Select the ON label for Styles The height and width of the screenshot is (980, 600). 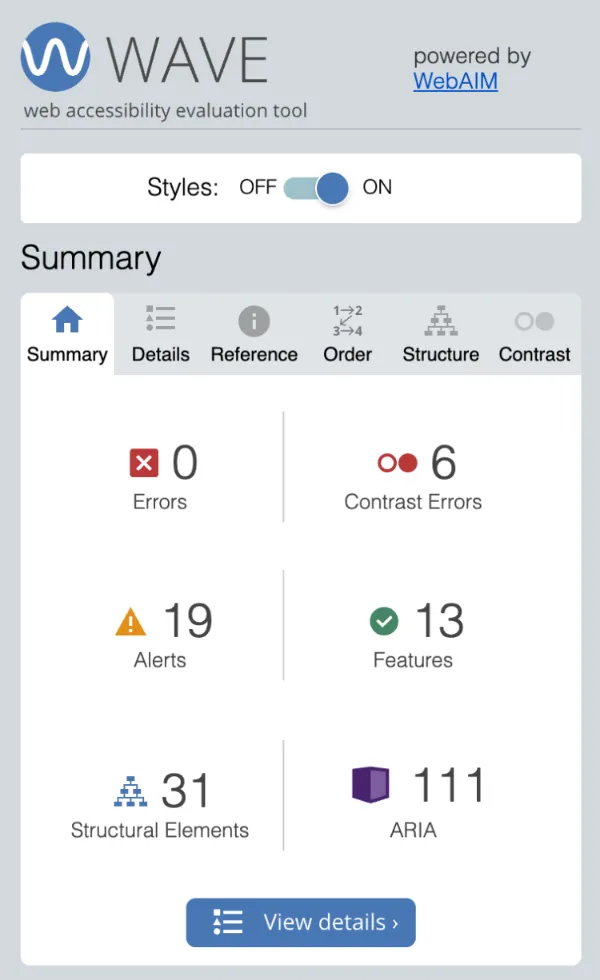point(377,187)
